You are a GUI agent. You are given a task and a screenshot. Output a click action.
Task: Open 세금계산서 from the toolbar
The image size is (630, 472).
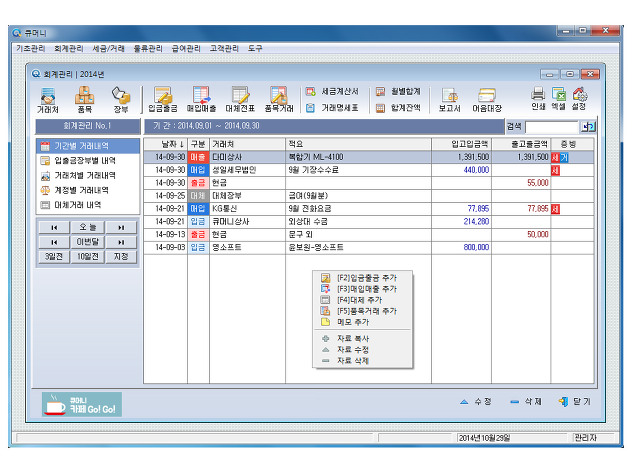pos(332,92)
